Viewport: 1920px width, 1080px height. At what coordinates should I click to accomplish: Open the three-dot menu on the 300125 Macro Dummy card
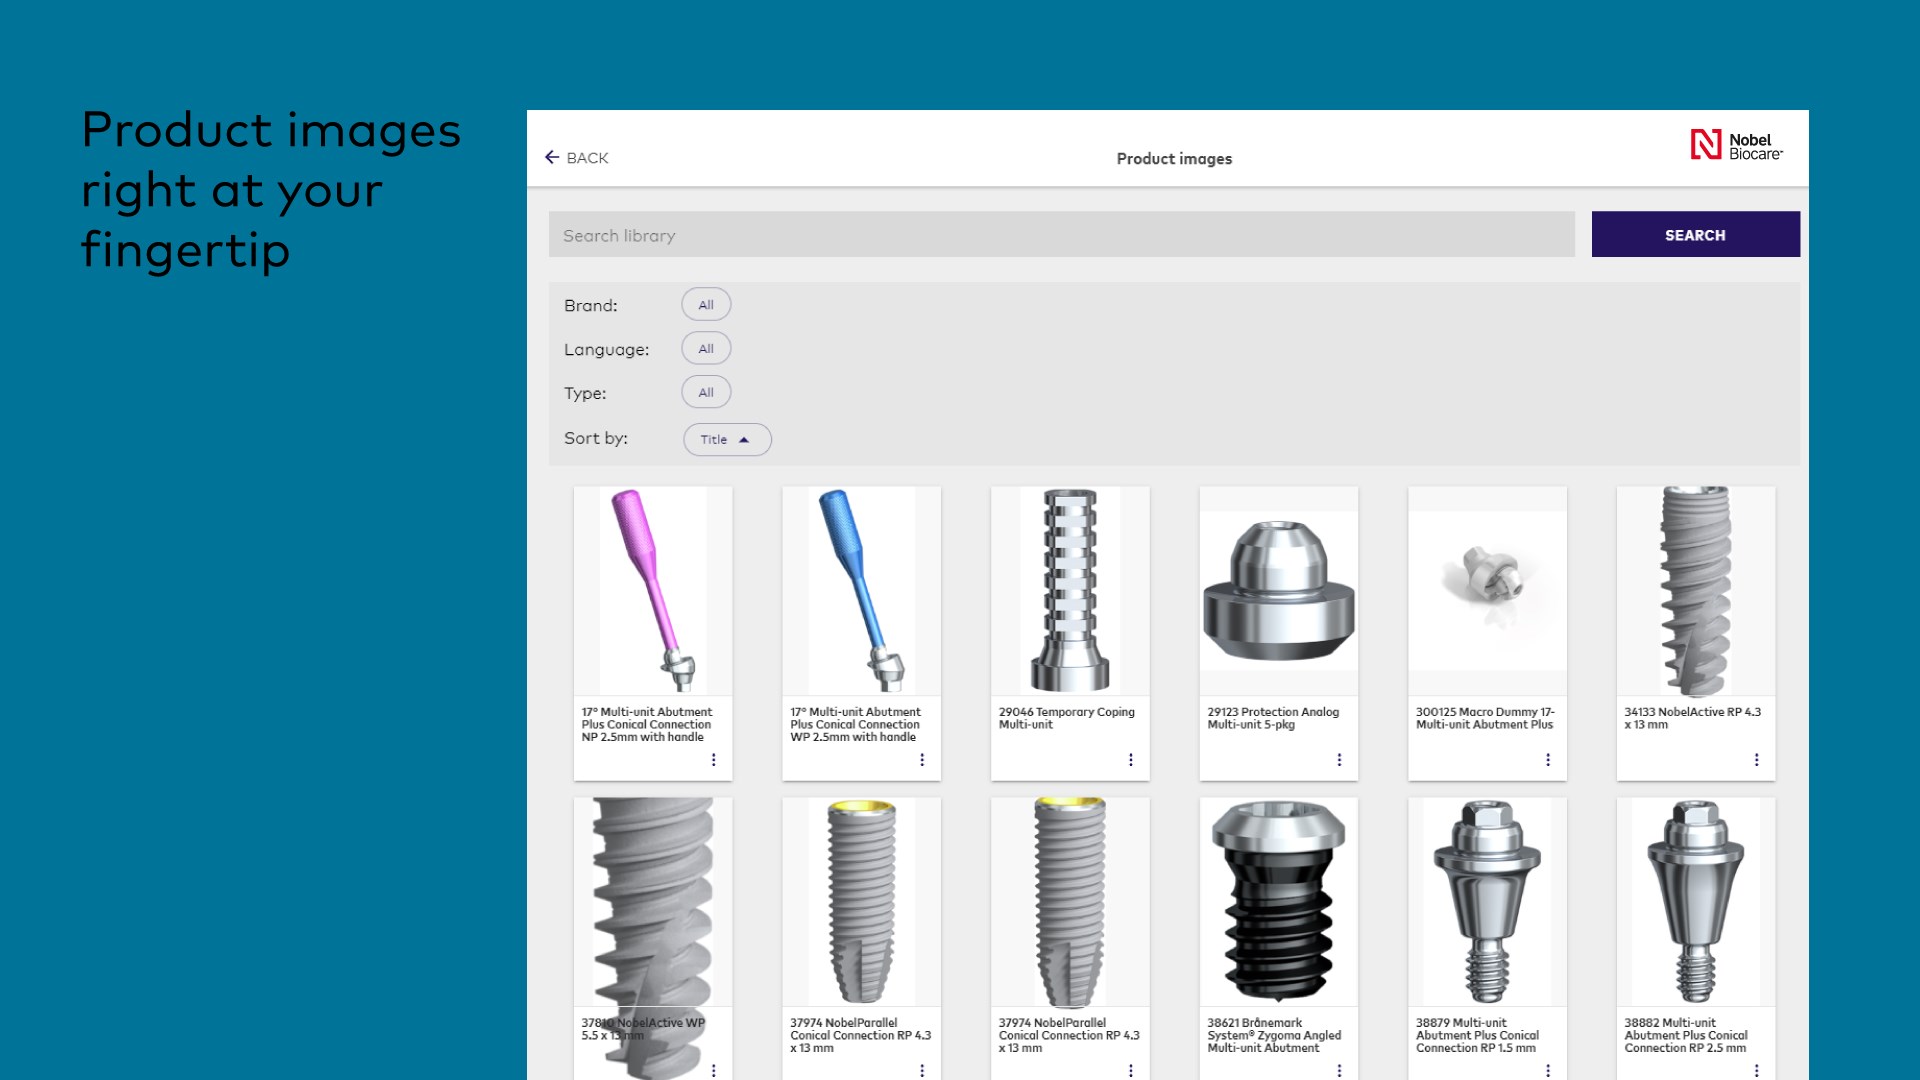(x=1548, y=760)
